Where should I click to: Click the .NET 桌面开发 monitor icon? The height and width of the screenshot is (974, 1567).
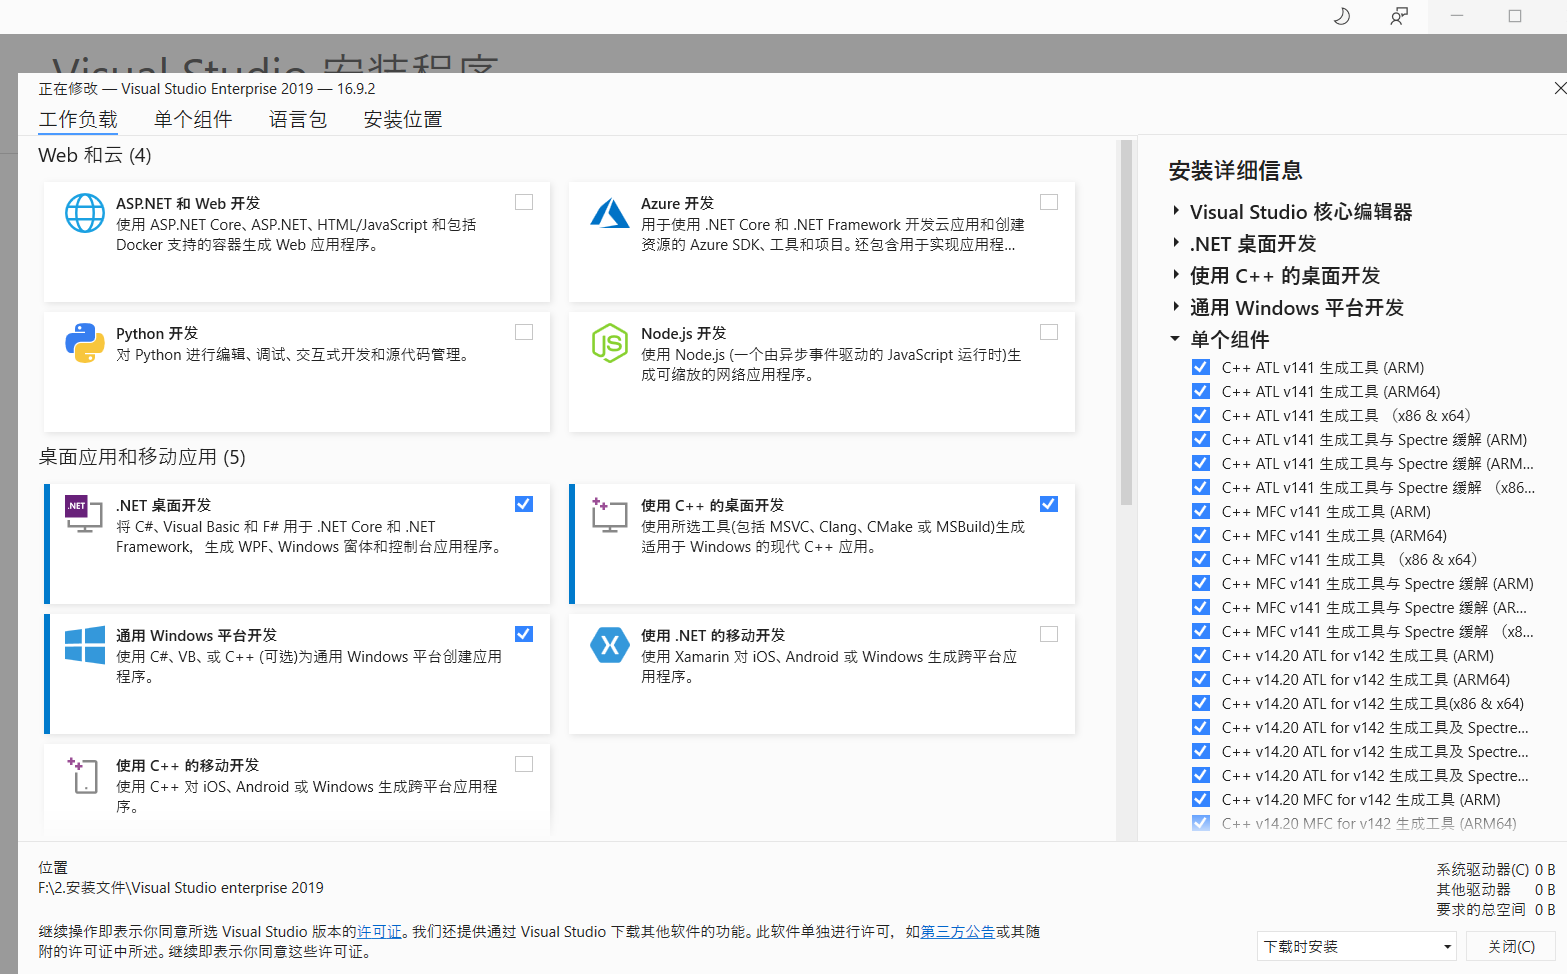pyautogui.click(x=84, y=514)
